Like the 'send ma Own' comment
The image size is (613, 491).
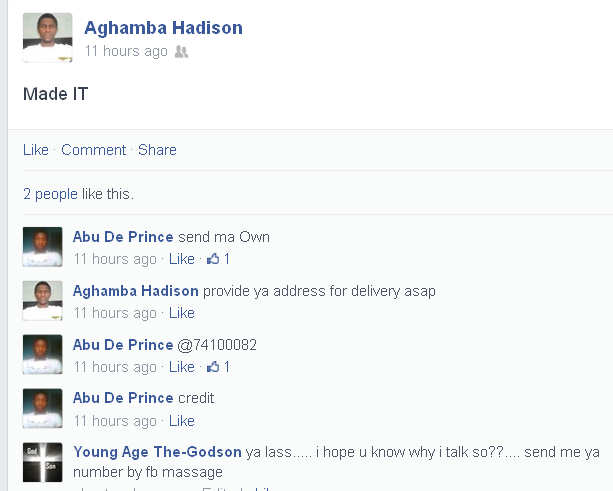pyautogui.click(x=182, y=259)
